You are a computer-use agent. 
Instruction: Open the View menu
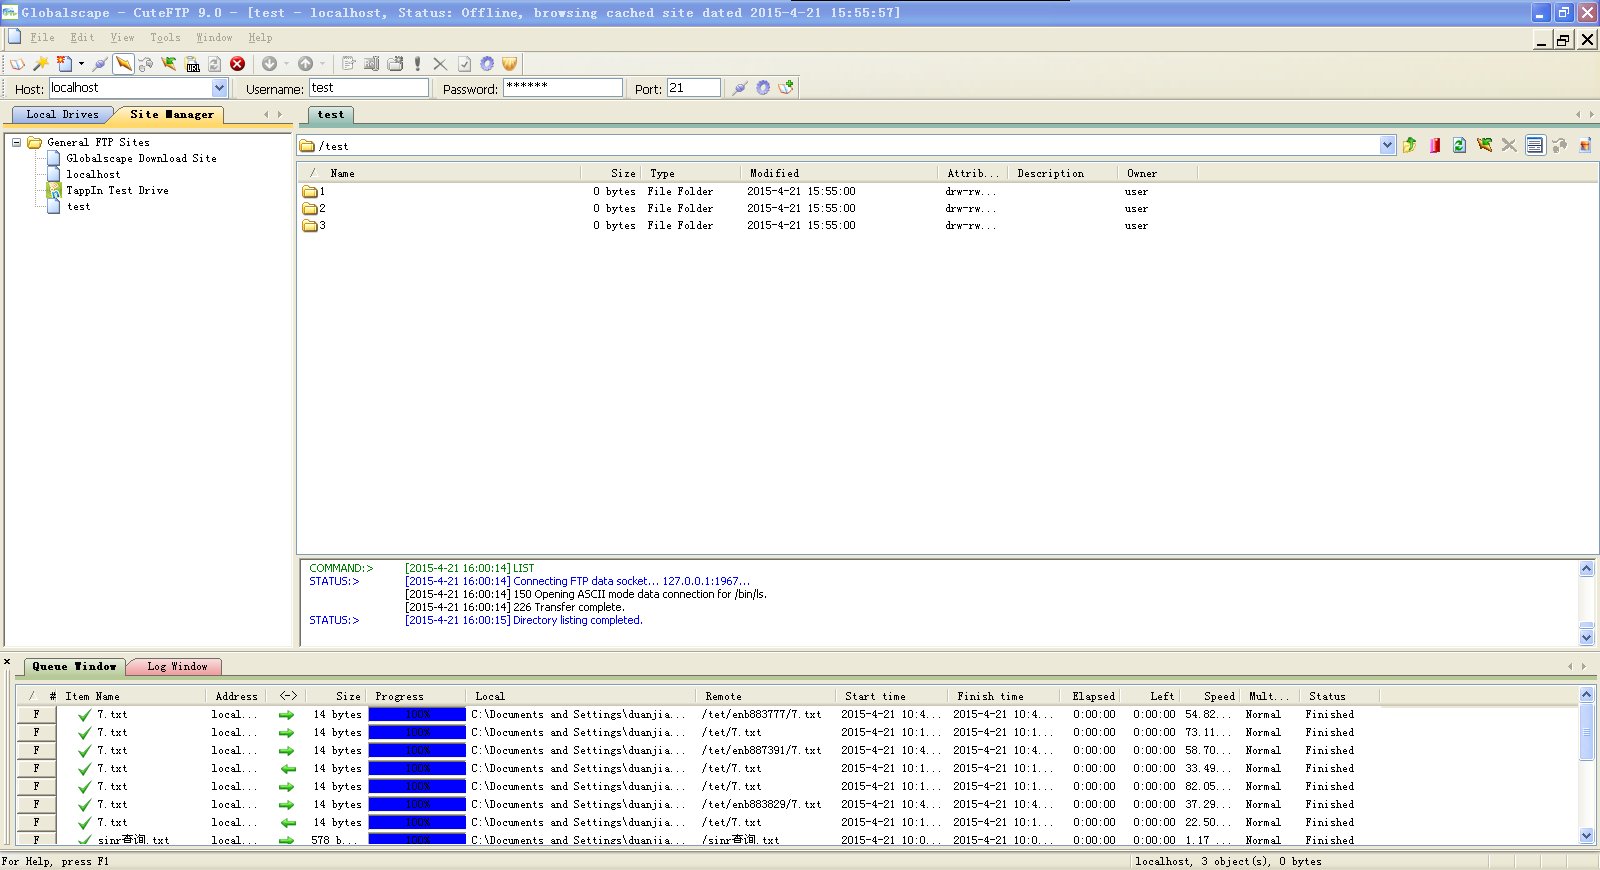click(x=122, y=38)
